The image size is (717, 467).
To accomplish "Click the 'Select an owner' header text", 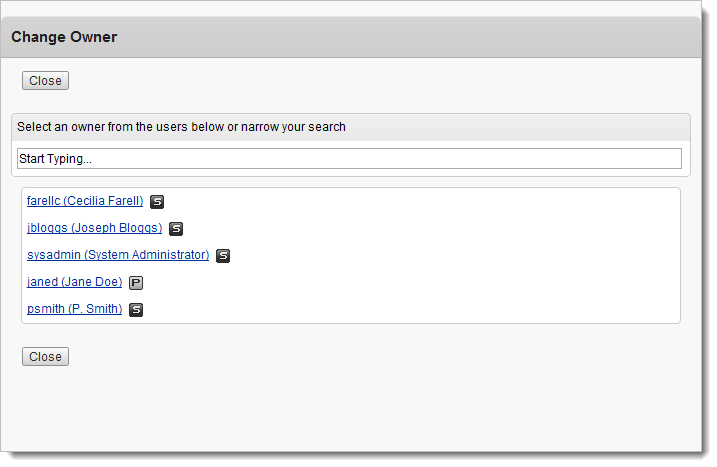I will [181, 127].
